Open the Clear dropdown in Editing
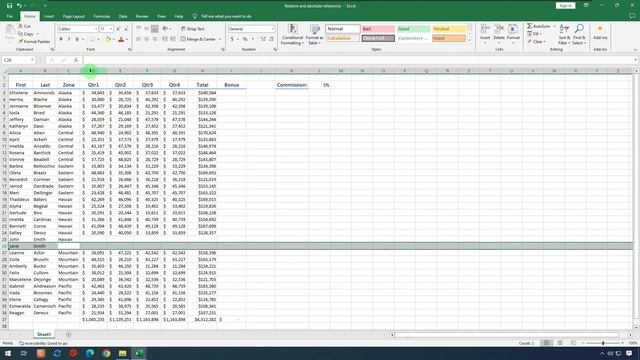The width and height of the screenshot is (640, 360). [536, 41]
